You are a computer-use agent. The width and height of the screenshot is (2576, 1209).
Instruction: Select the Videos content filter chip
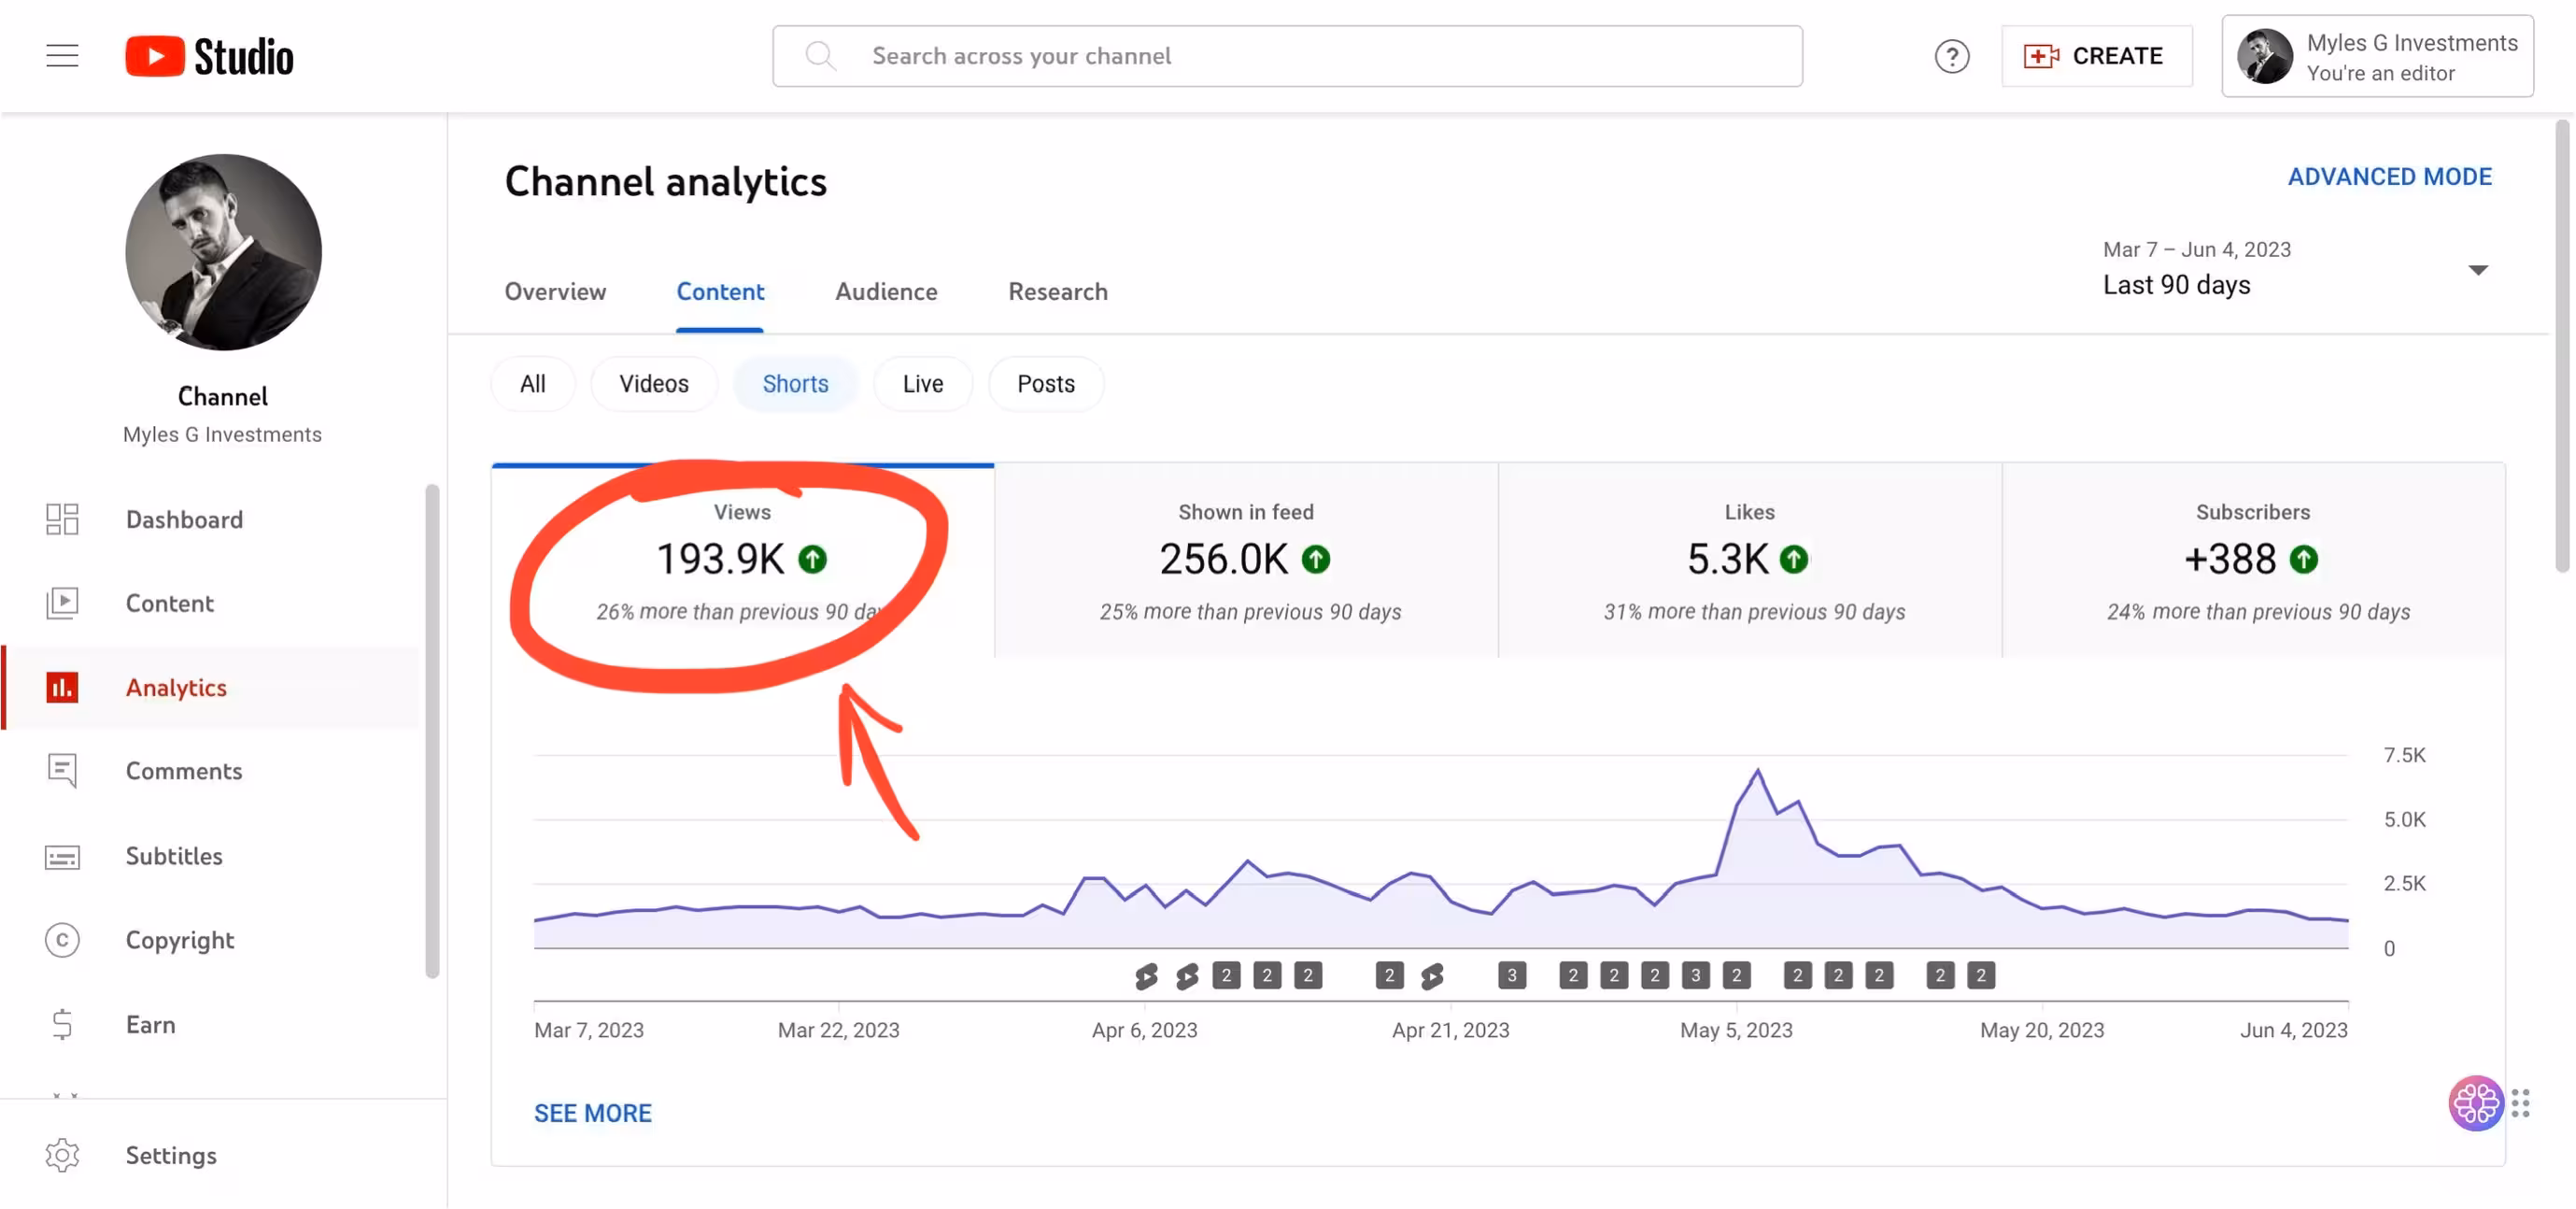[653, 384]
